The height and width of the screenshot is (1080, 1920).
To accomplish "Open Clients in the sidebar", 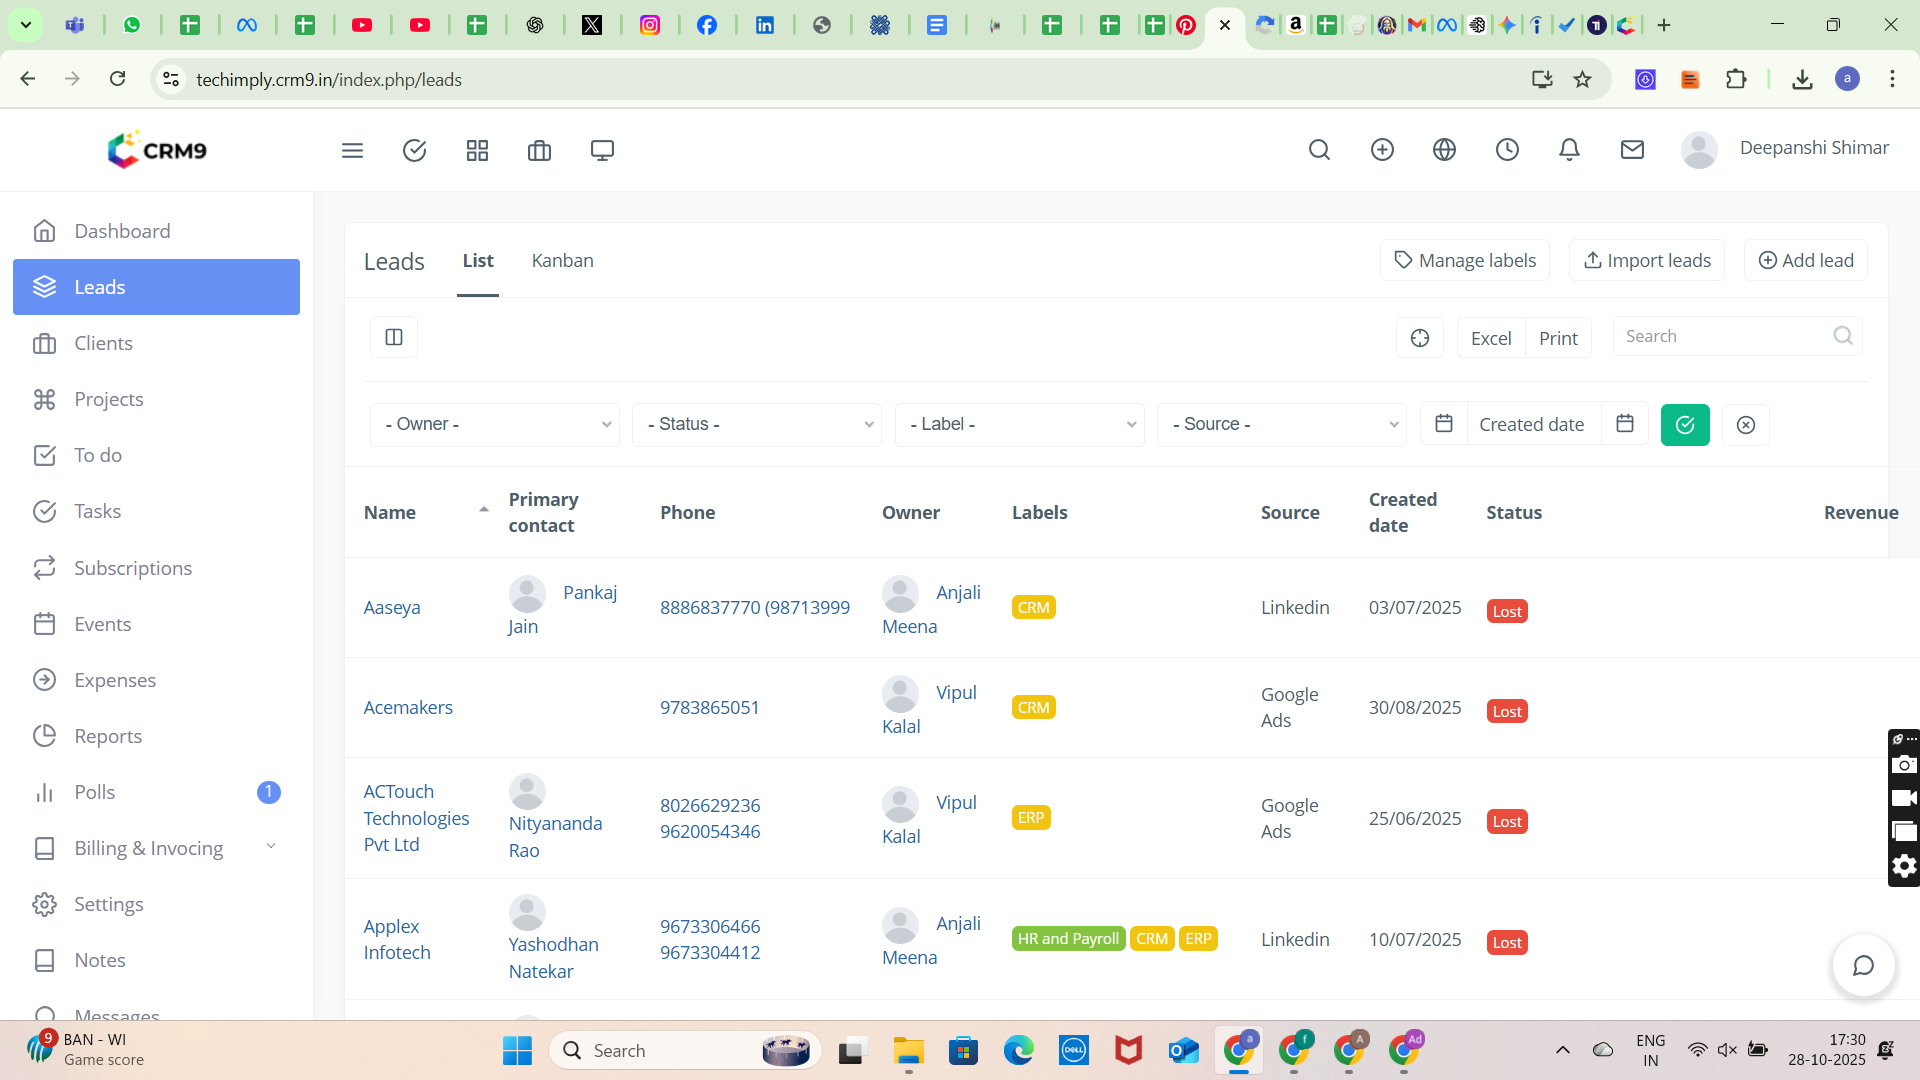I will pyautogui.click(x=103, y=343).
